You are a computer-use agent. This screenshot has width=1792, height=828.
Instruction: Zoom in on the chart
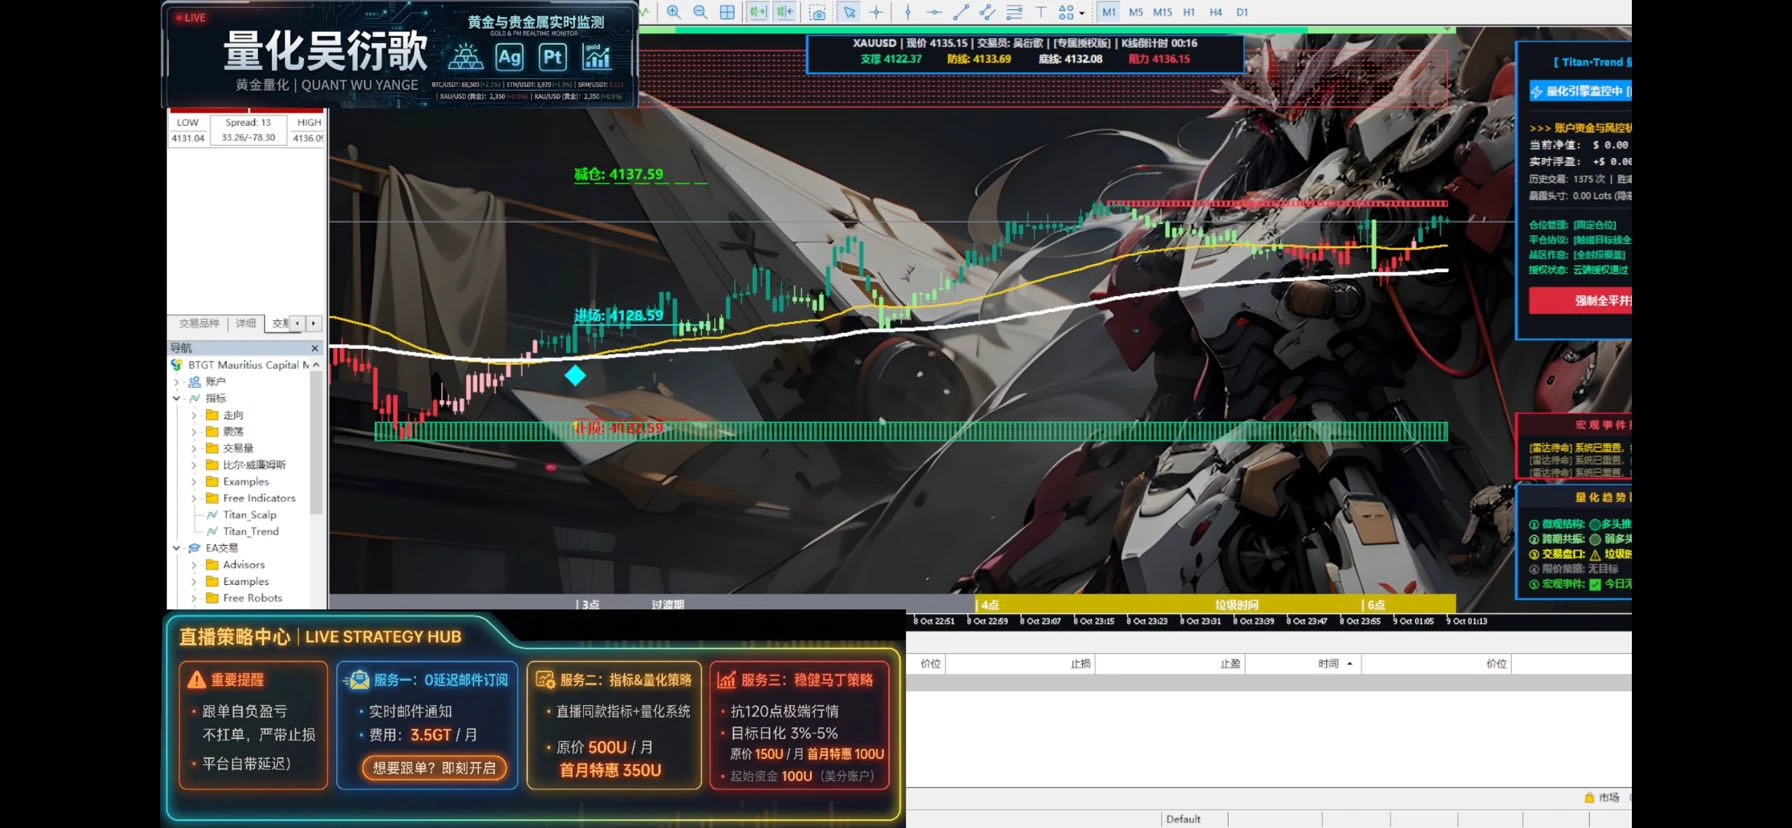674,12
